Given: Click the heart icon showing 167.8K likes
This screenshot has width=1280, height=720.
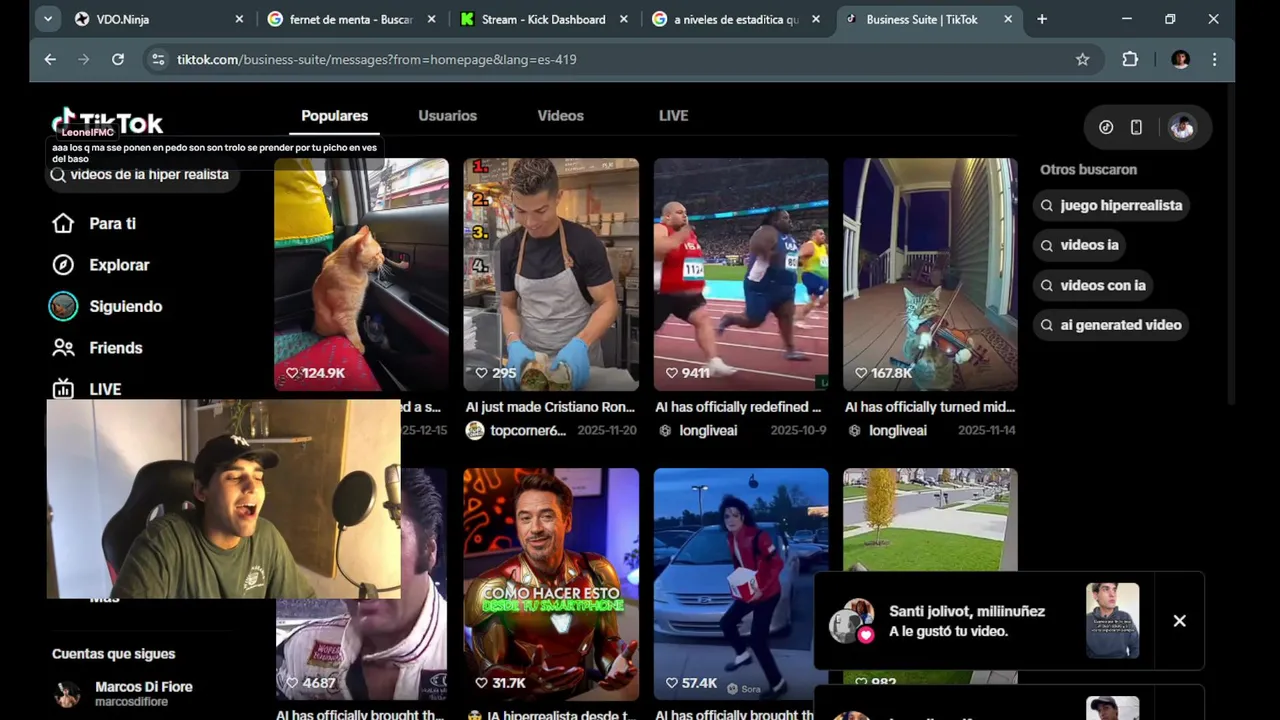Looking at the screenshot, I should coord(861,373).
